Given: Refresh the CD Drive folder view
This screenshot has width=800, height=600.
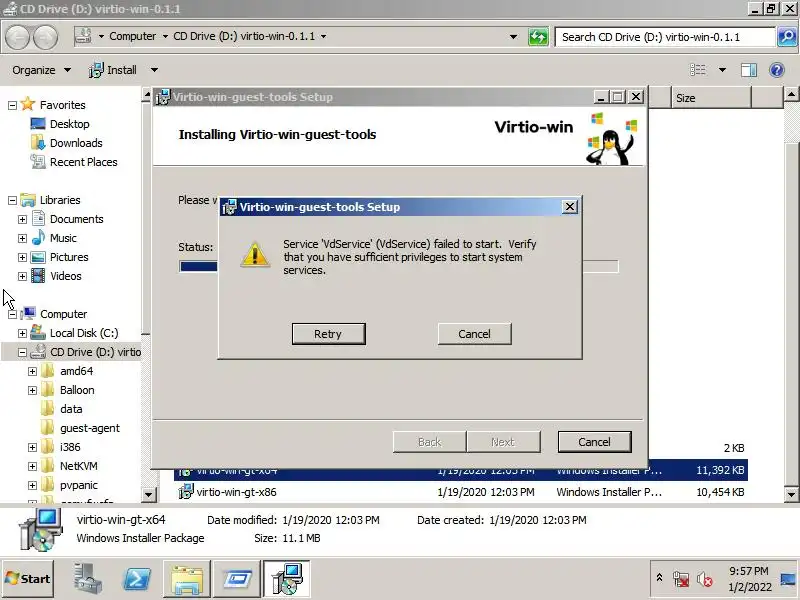Looking at the screenshot, I should (x=538, y=37).
